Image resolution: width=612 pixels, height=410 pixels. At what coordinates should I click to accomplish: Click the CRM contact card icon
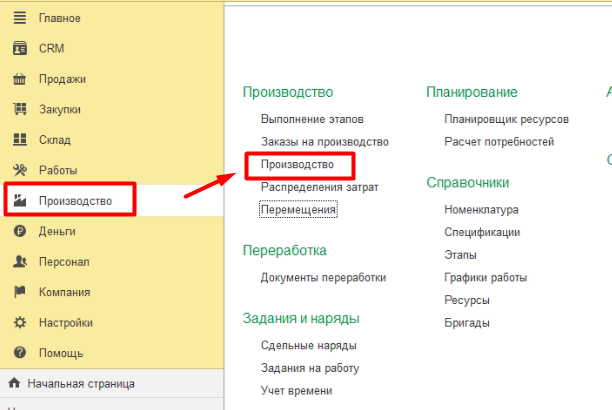20,48
